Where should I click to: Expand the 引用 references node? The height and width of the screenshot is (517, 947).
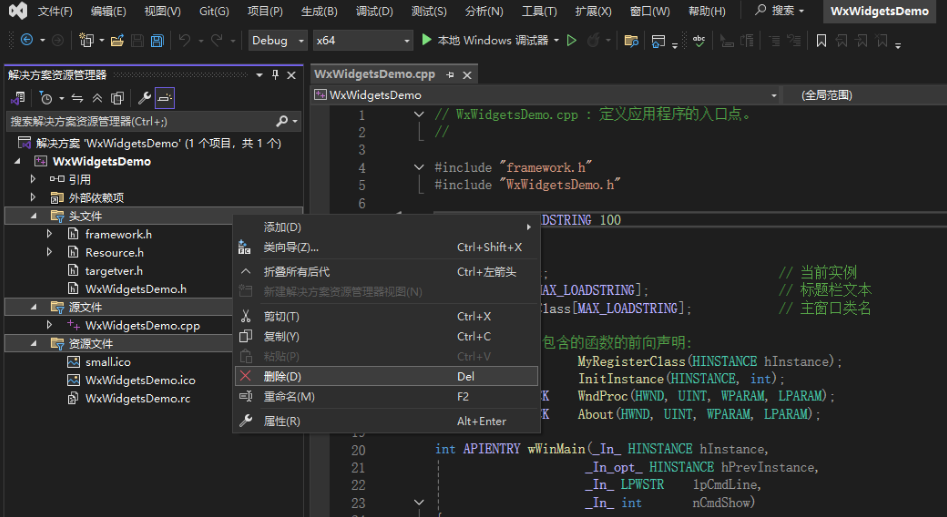pos(33,179)
